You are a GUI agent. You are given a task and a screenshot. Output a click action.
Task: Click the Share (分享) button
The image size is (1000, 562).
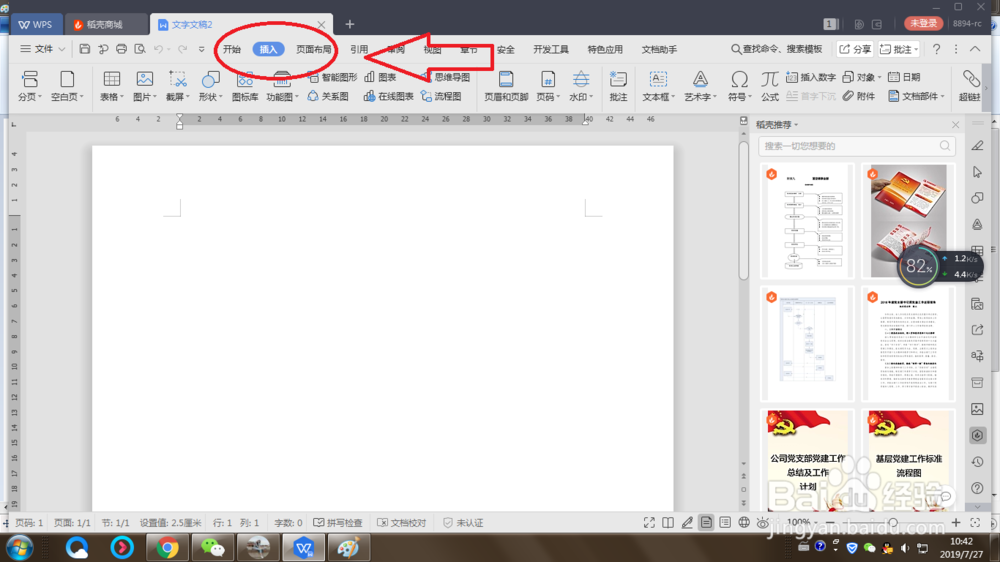pyautogui.click(x=855, y=49)
